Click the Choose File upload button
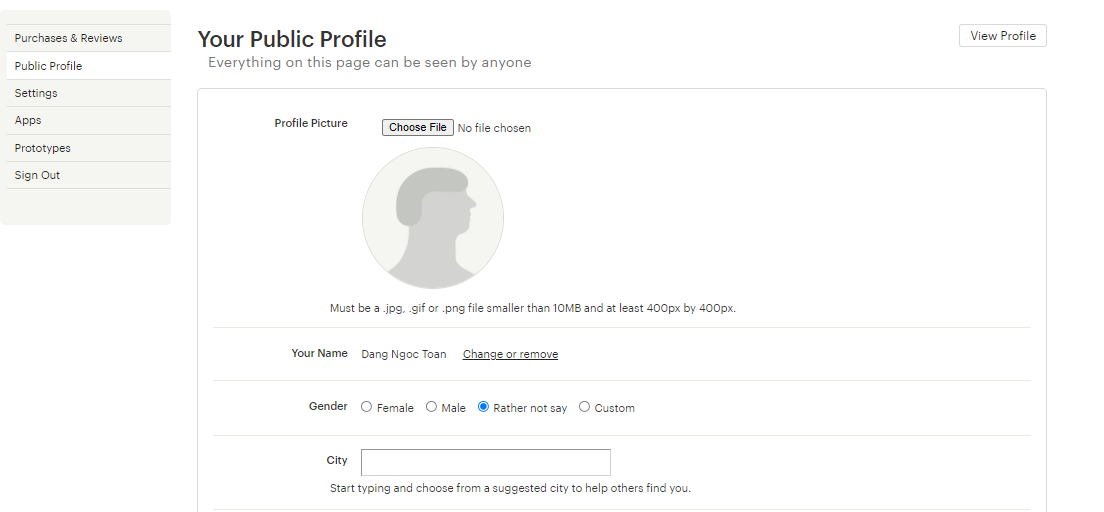1104x512 pixels. [418, 127]
